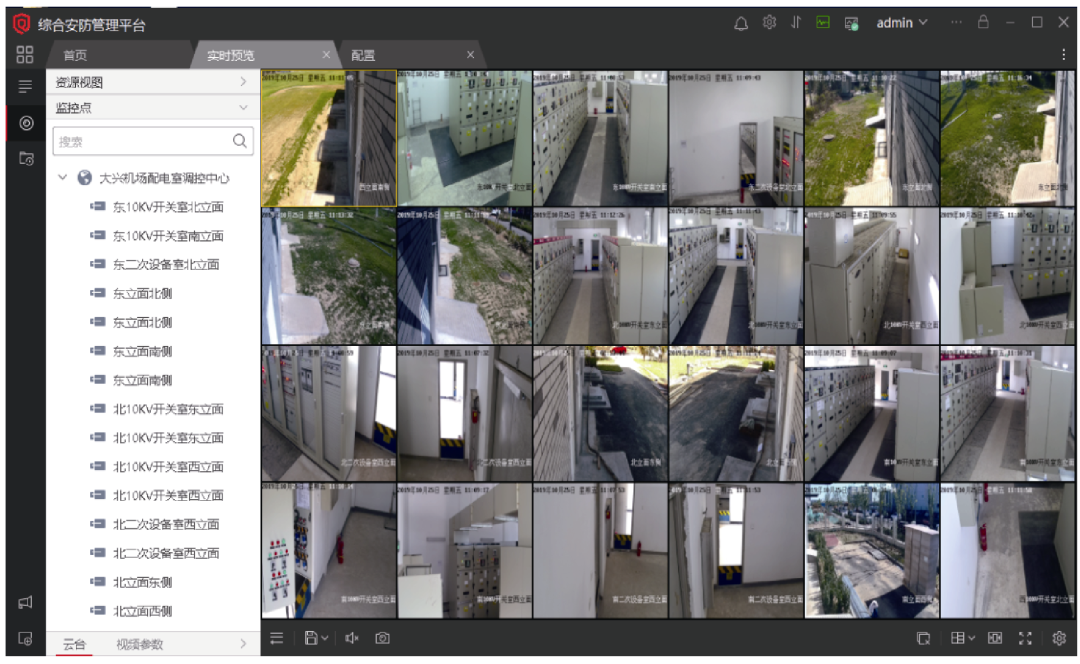The image size is (1080, 664).
Task: Close the 实时预览 tab
Action: [x=326, y=55]
